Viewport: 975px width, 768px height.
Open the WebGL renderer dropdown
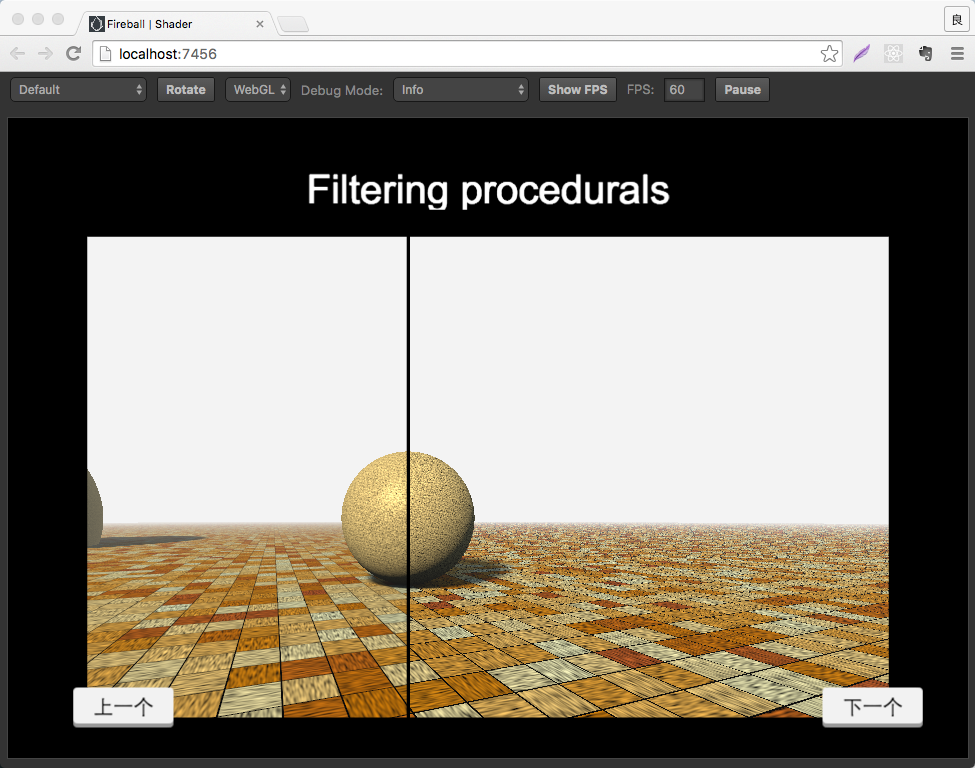(x=257, y=90)
